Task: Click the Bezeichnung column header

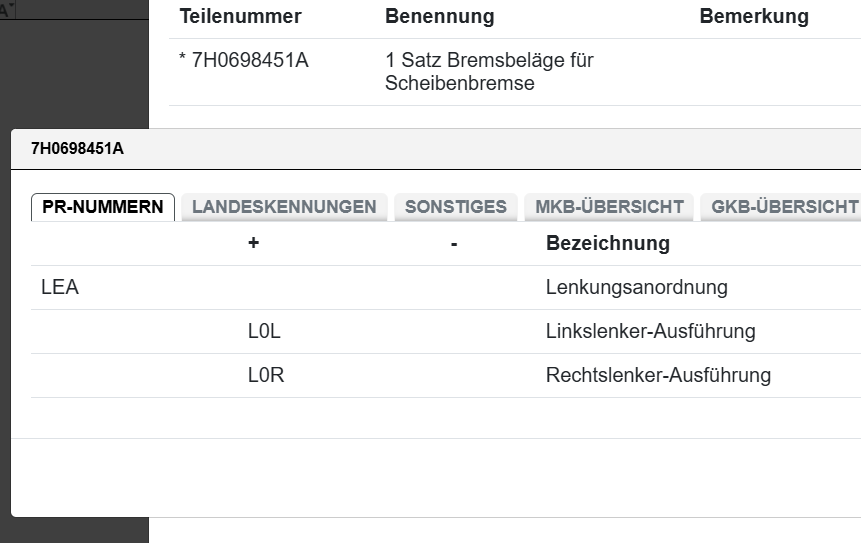Action: tap(607, 243)
